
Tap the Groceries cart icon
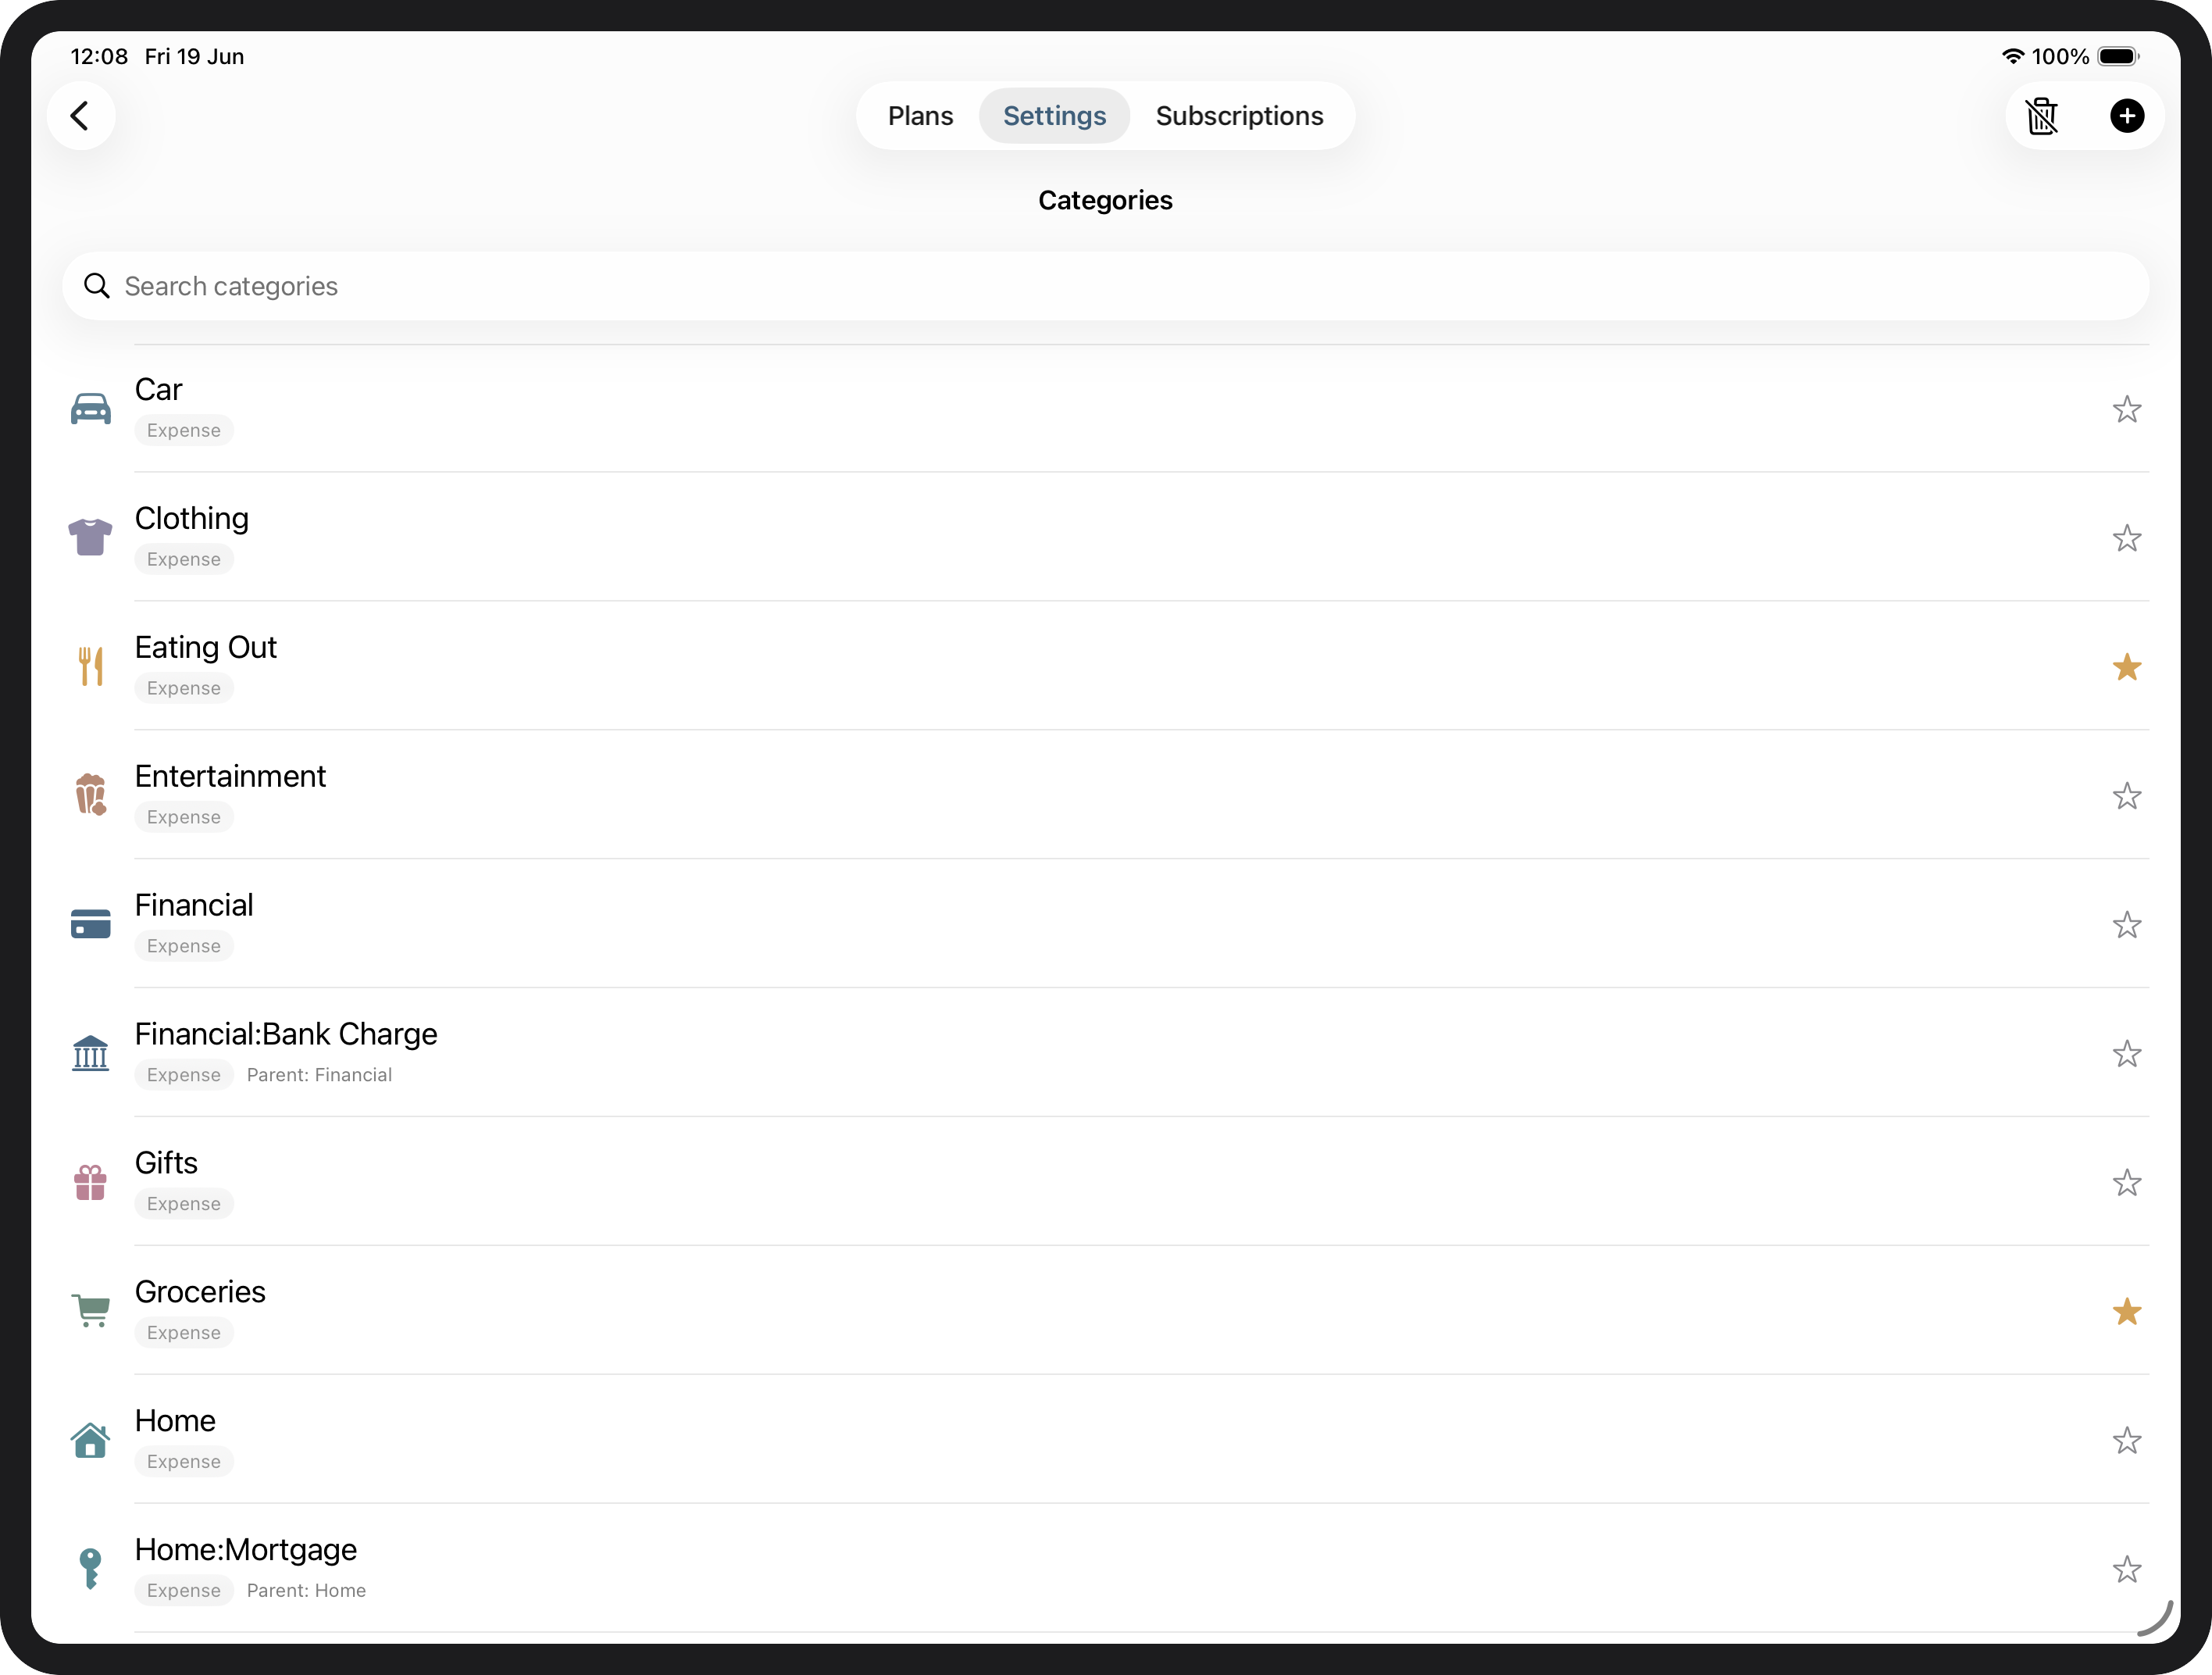click(x=91, y=1311)
